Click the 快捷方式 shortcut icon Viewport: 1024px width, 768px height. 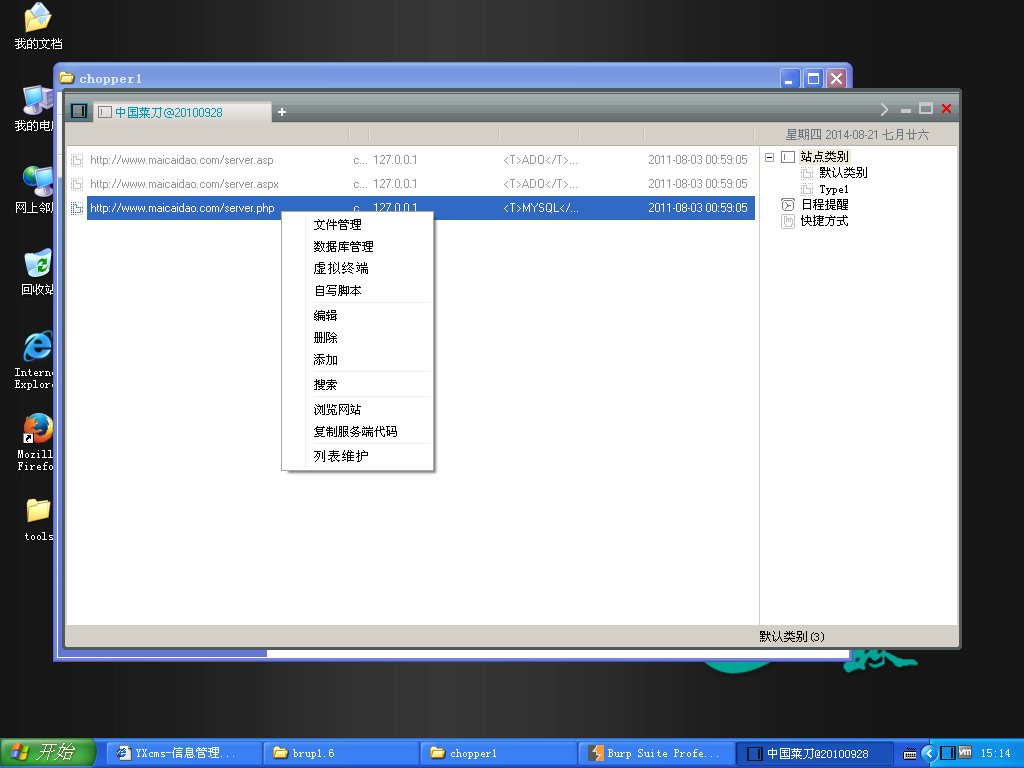pyautogui.click(x=788, y=221)
